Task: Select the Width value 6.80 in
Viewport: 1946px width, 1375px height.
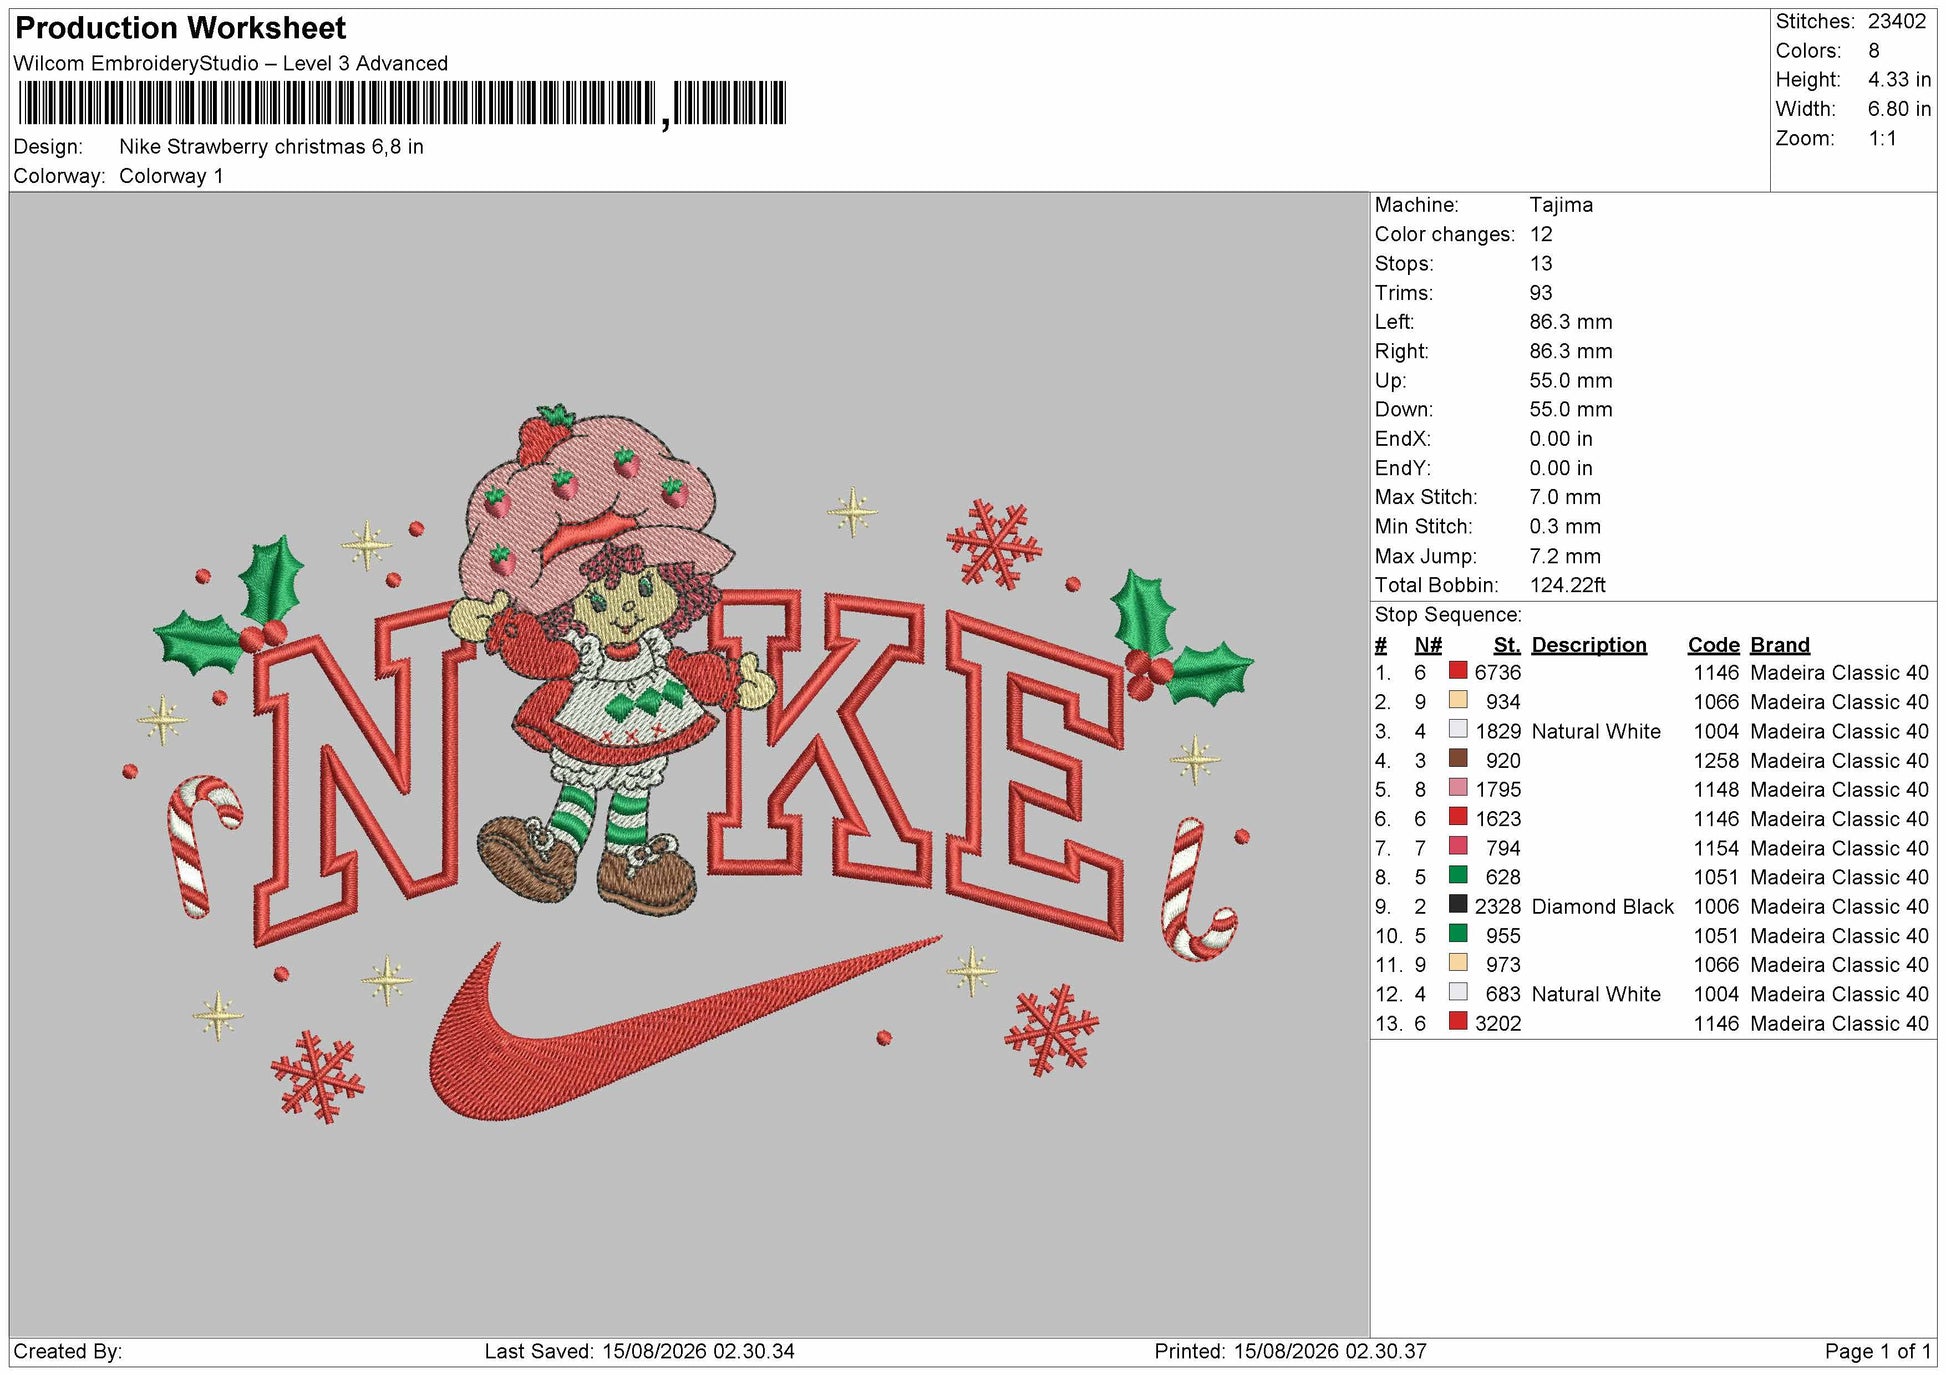Action: point(1899,109)
